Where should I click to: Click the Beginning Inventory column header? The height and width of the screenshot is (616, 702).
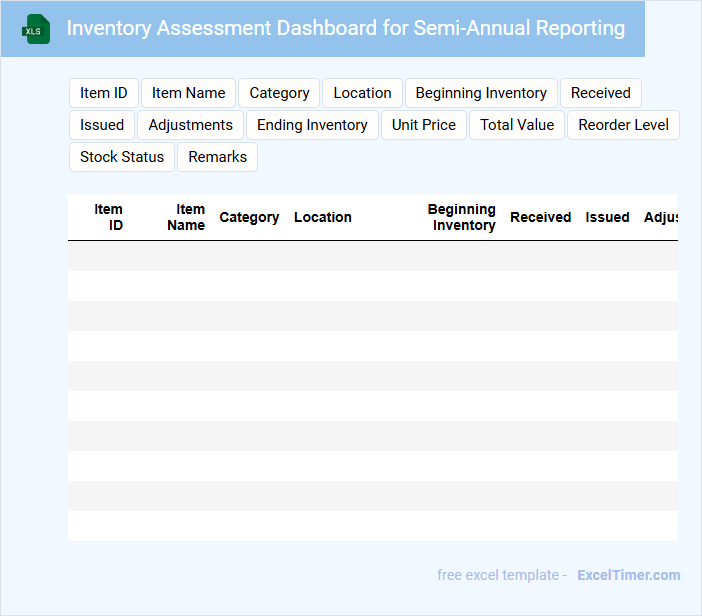[461, 217]
